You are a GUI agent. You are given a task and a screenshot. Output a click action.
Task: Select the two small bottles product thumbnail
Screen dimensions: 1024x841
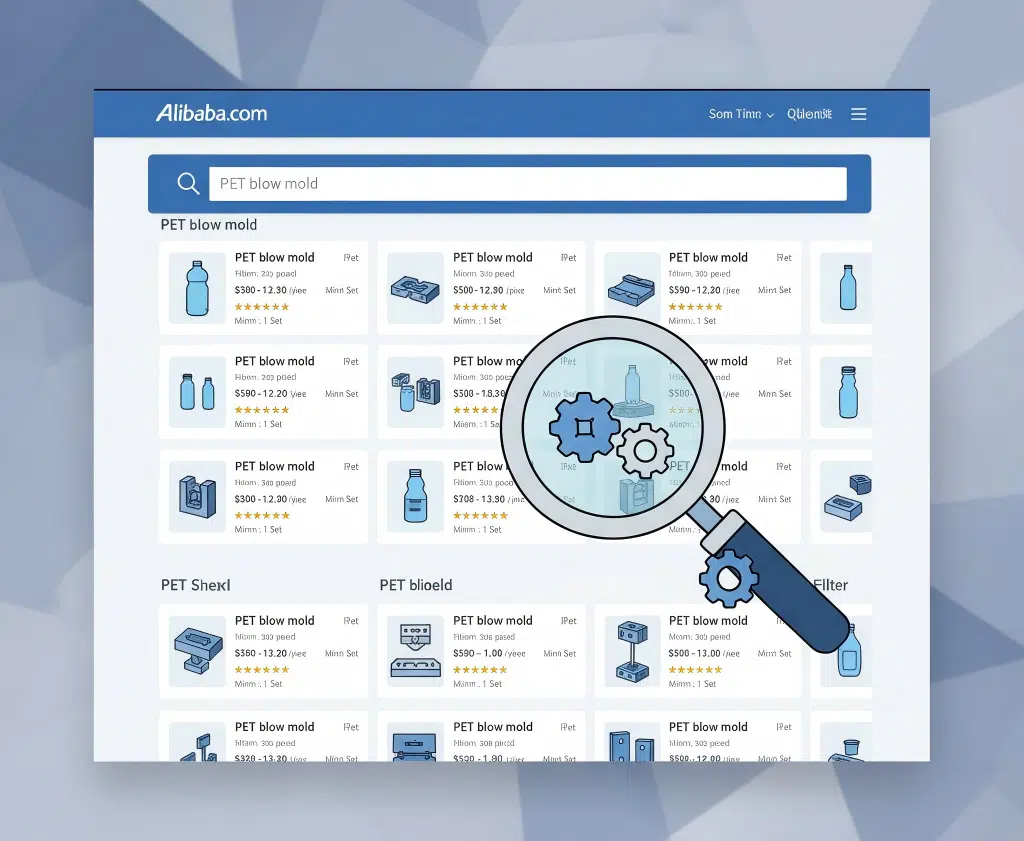pos(197,391)
